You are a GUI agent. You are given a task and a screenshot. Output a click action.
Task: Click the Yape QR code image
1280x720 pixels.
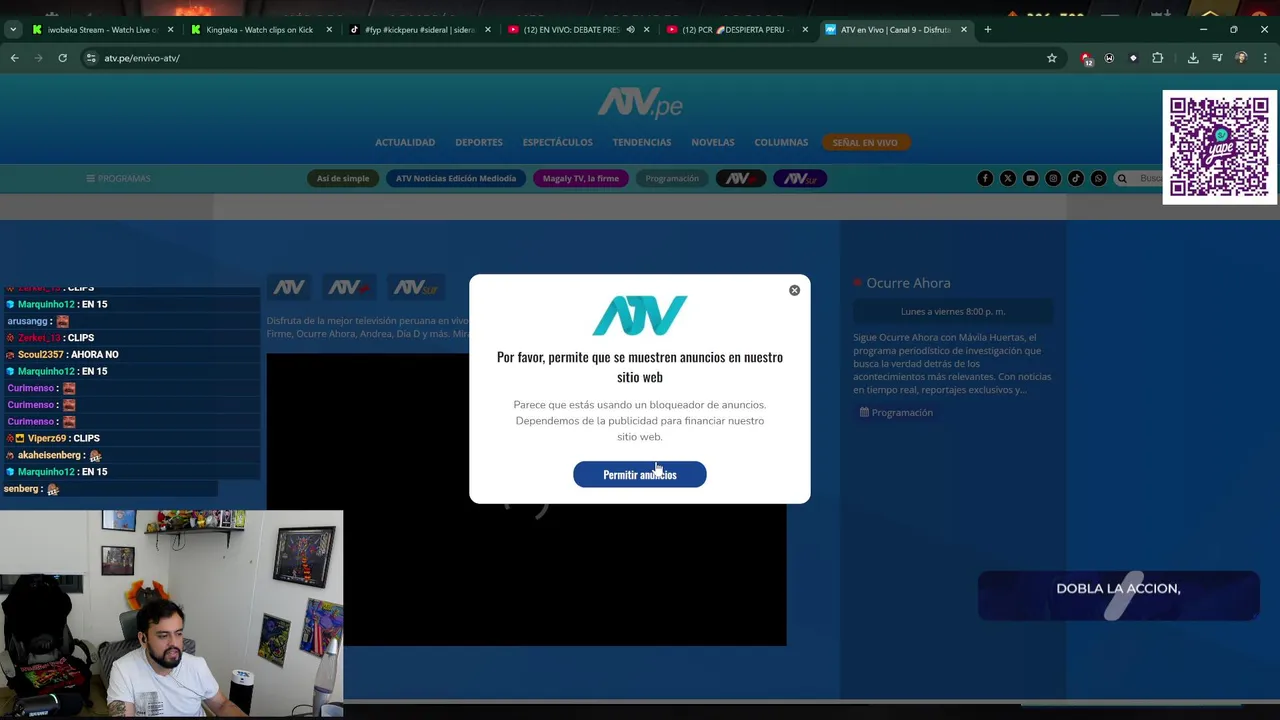(1219, 147)
